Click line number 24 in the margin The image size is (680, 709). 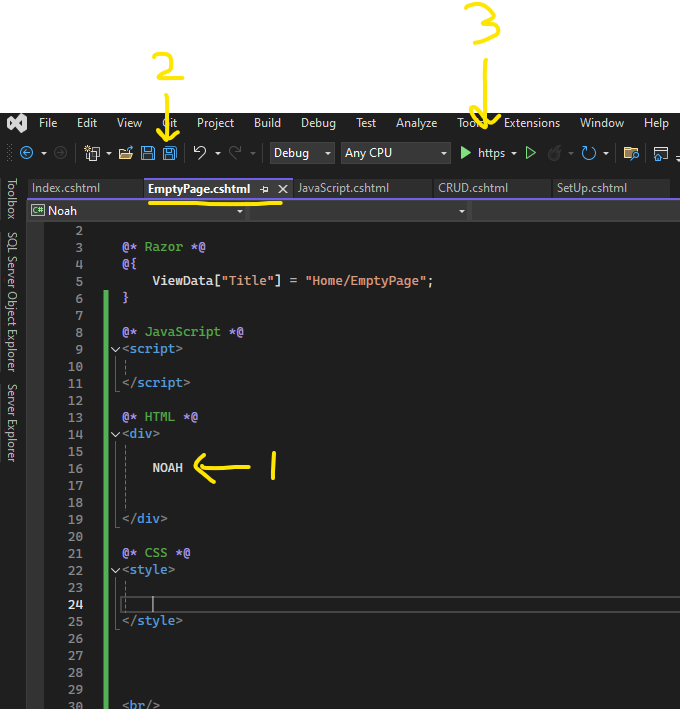pyautogui.click(x=76, y=605)
